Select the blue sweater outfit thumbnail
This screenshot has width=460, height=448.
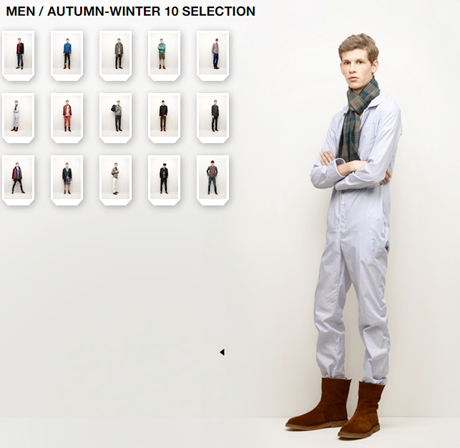pyautogui.click(x=67, y=56)
